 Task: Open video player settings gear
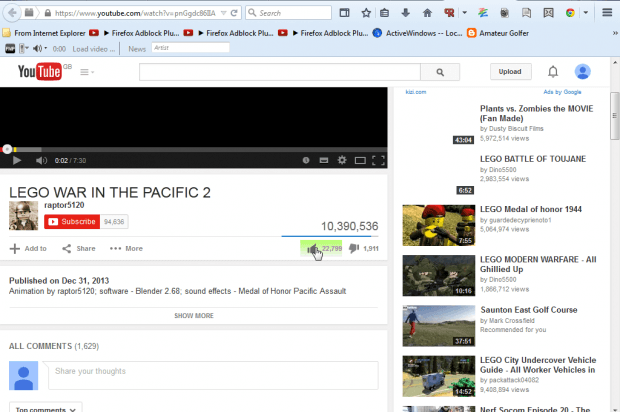(342, 160)
